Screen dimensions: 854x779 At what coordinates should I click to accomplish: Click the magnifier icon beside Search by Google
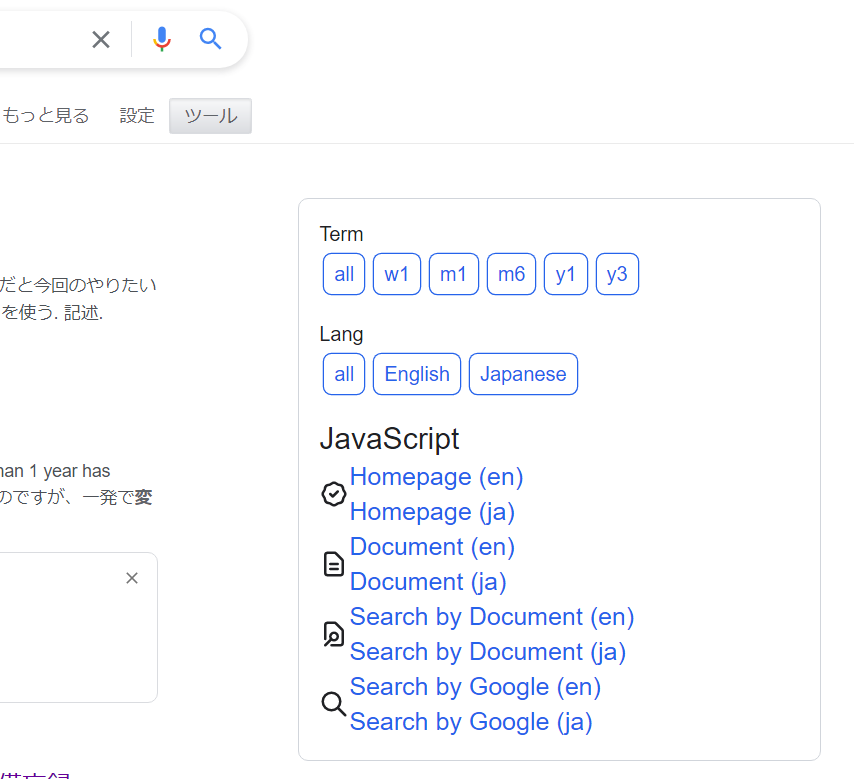tap(334, 704)
